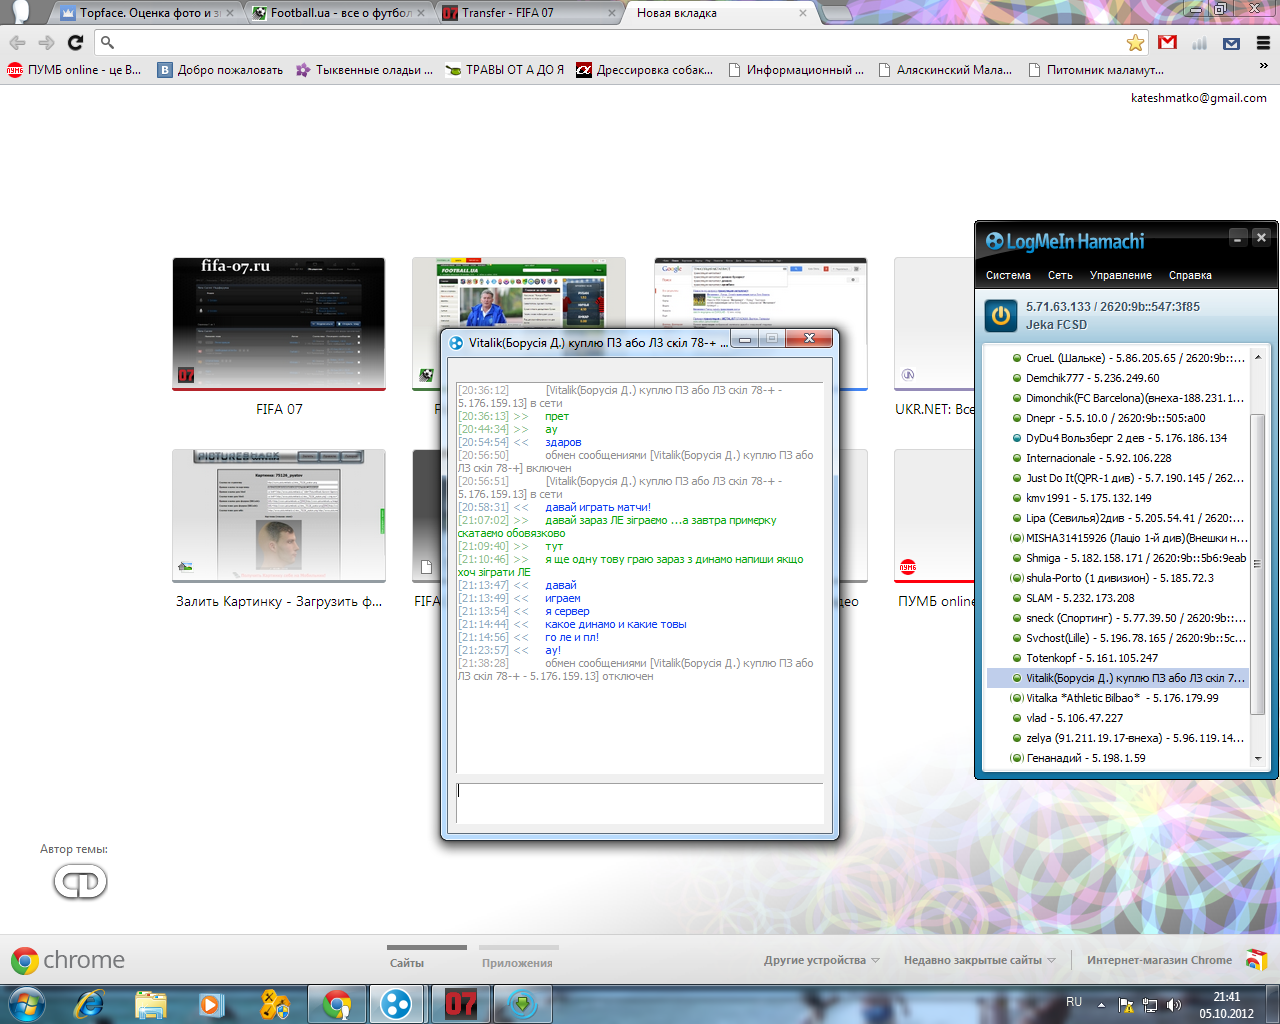Open the Gmail extension icon in toolbar
Screen dimensions: 1280x1024
pyautogui.click(x=1167, y=42)
